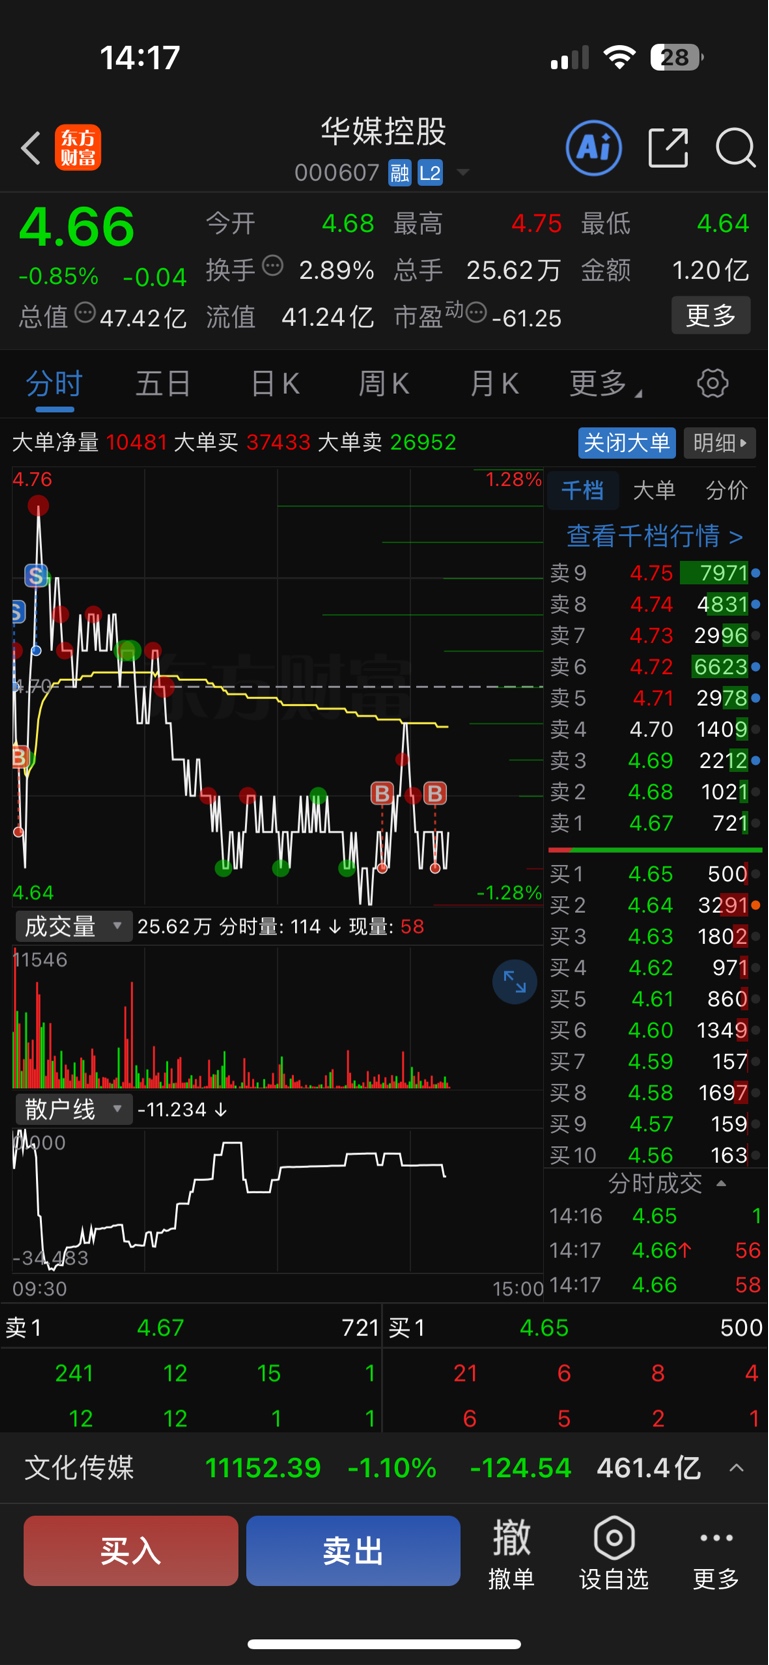Open the 成交量 indicator dropdown
769x1665 pixels.
coord(73,926)
